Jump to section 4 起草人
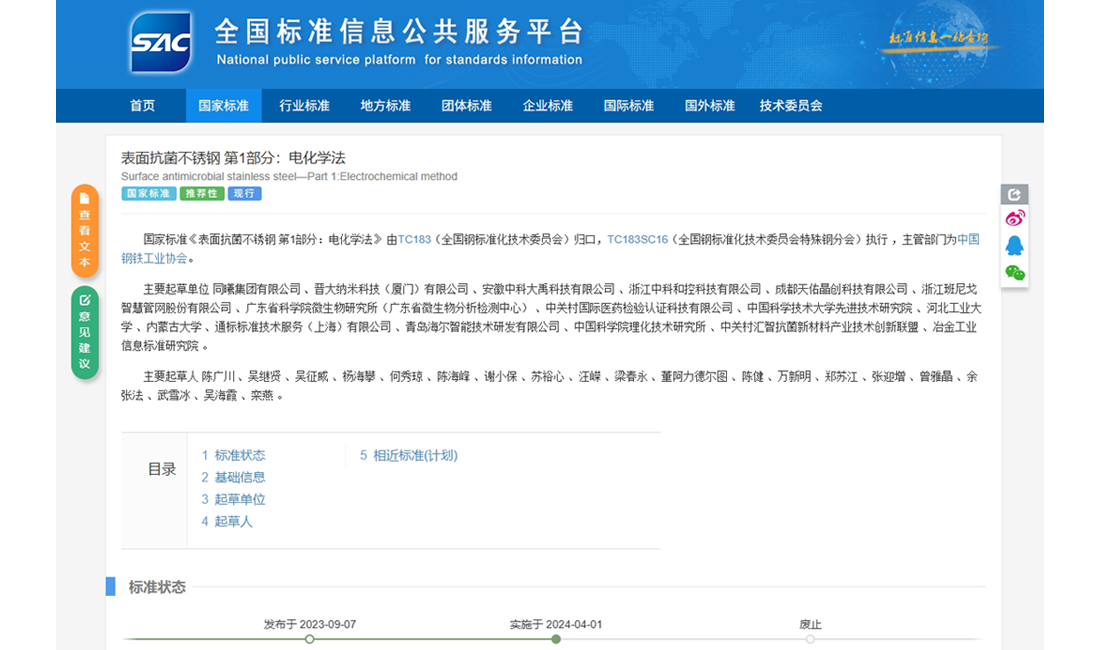The height and width of the screenshot is (650, 1100). [x=227, y=522]
